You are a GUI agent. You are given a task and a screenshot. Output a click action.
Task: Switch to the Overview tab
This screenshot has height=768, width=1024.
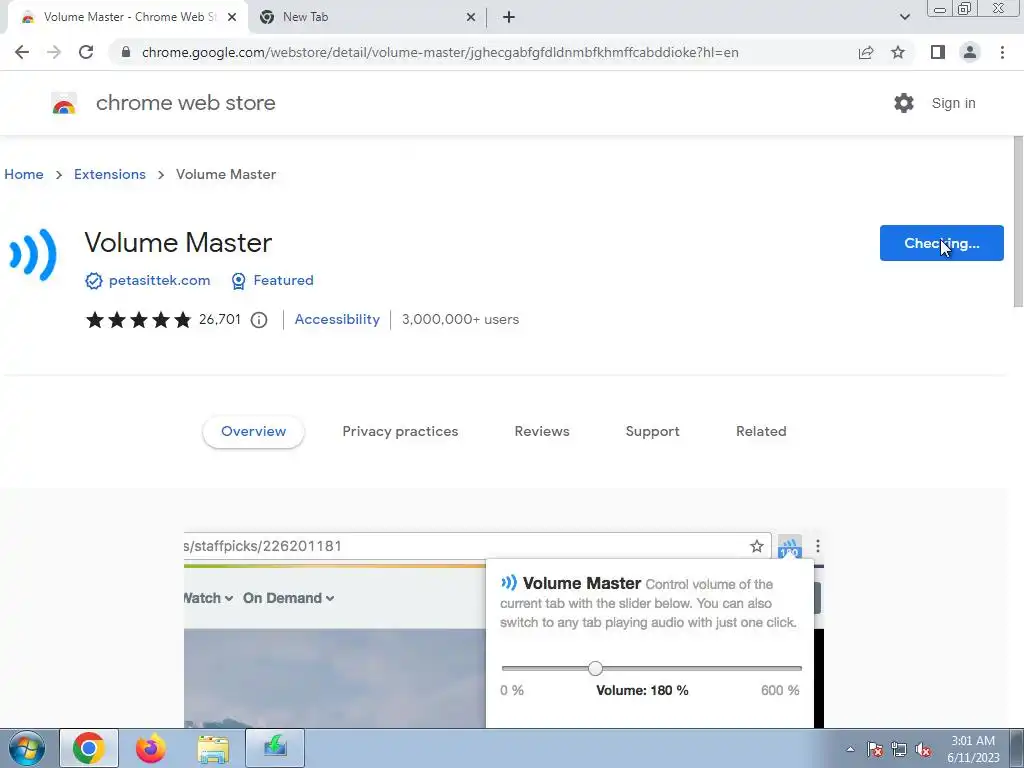tap(253, 432)
